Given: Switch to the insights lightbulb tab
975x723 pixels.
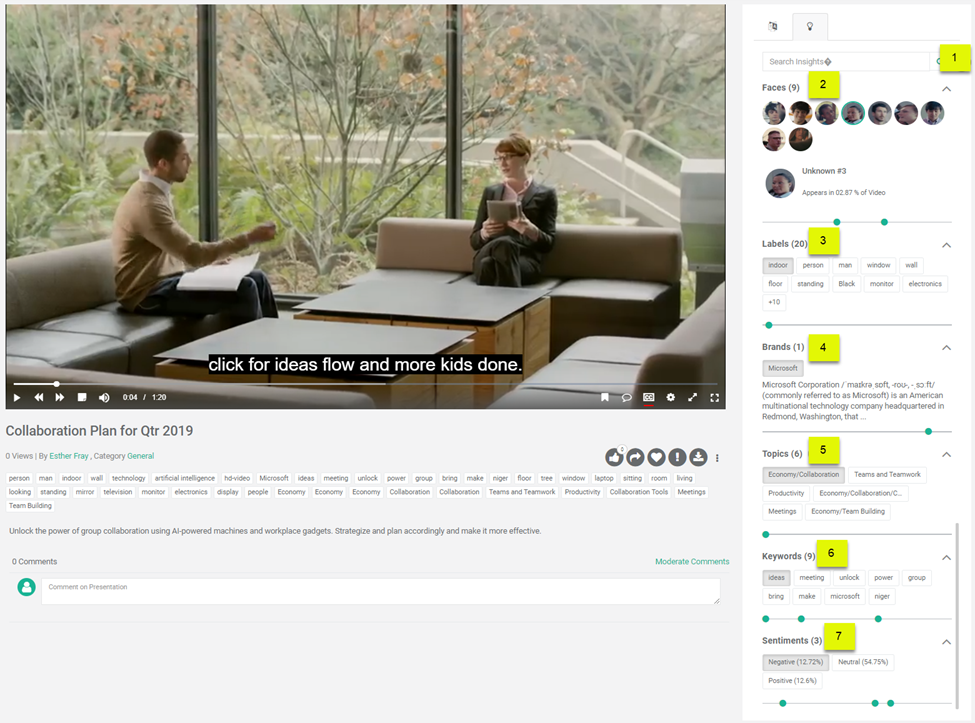Looking at the screenshot, I should (x=810, y=27).
